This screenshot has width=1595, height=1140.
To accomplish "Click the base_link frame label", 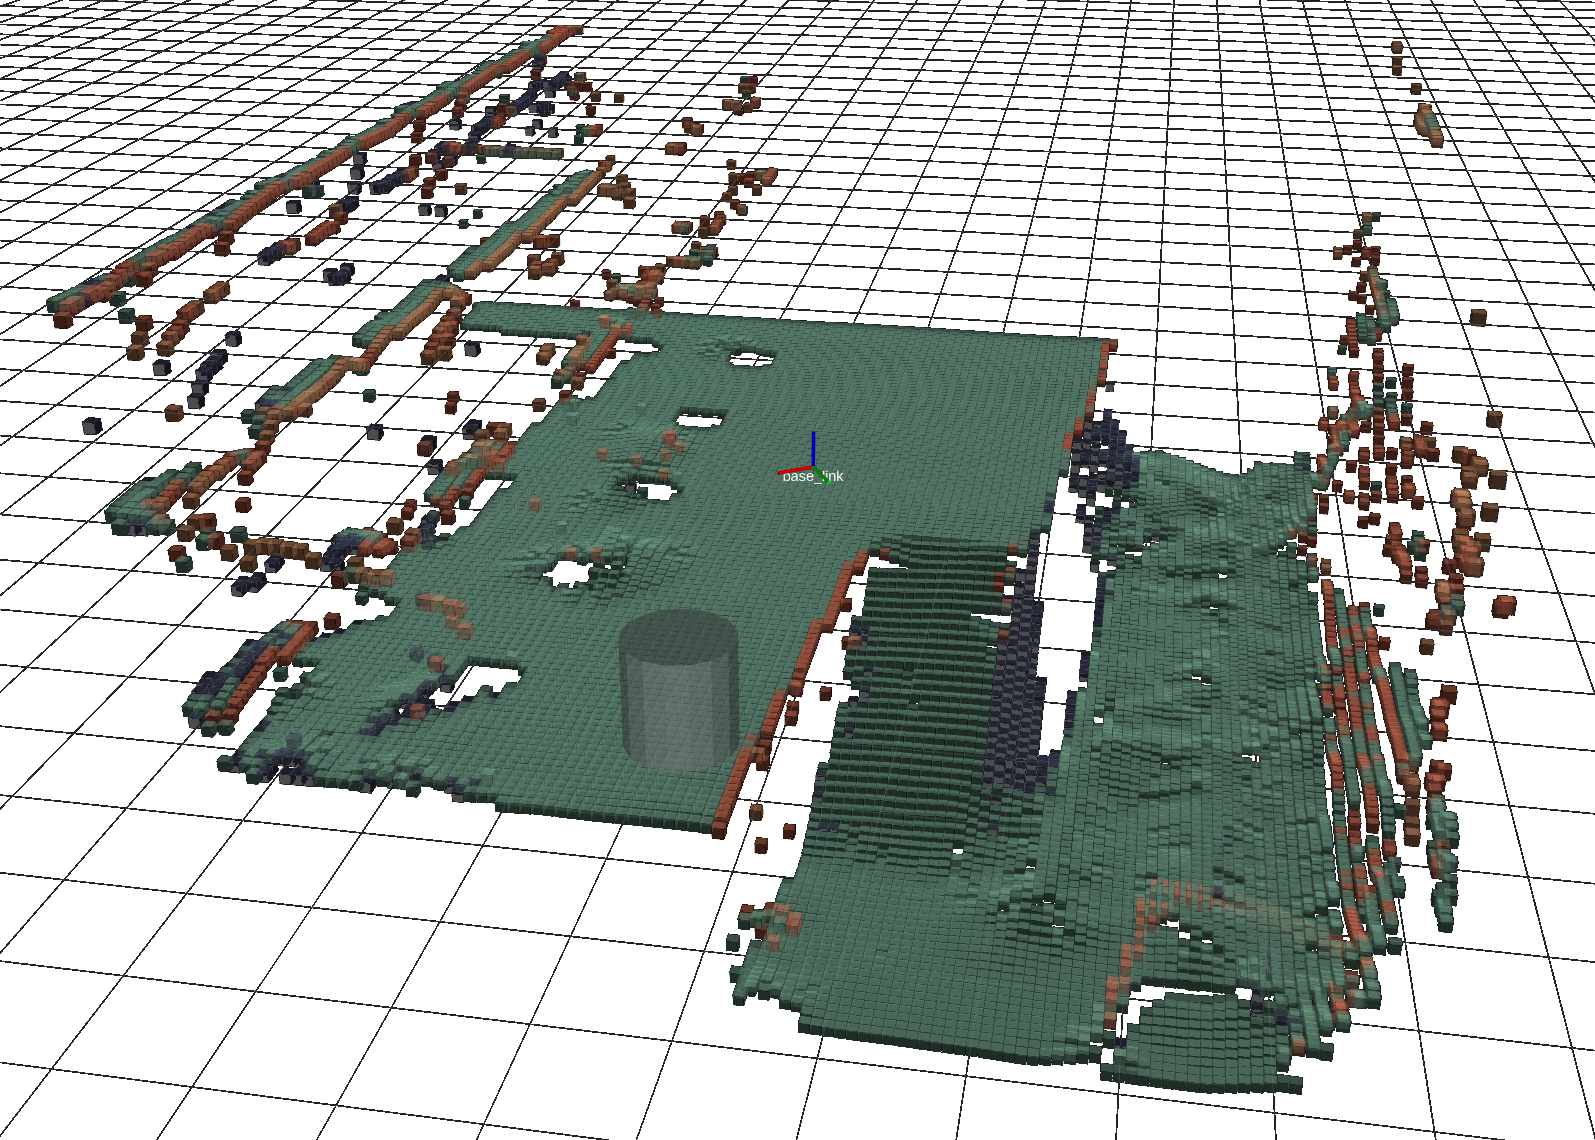I will tap(812, 477).
